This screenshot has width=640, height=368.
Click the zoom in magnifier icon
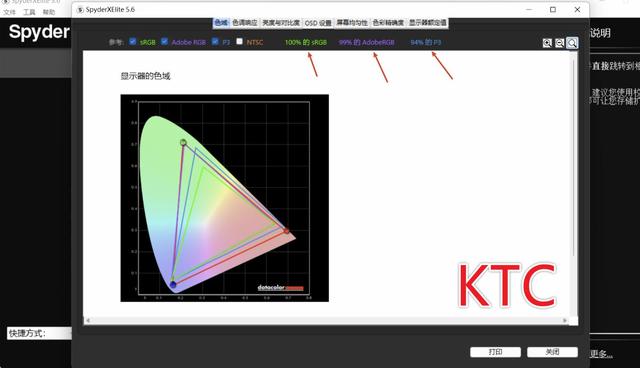point(547,43)
